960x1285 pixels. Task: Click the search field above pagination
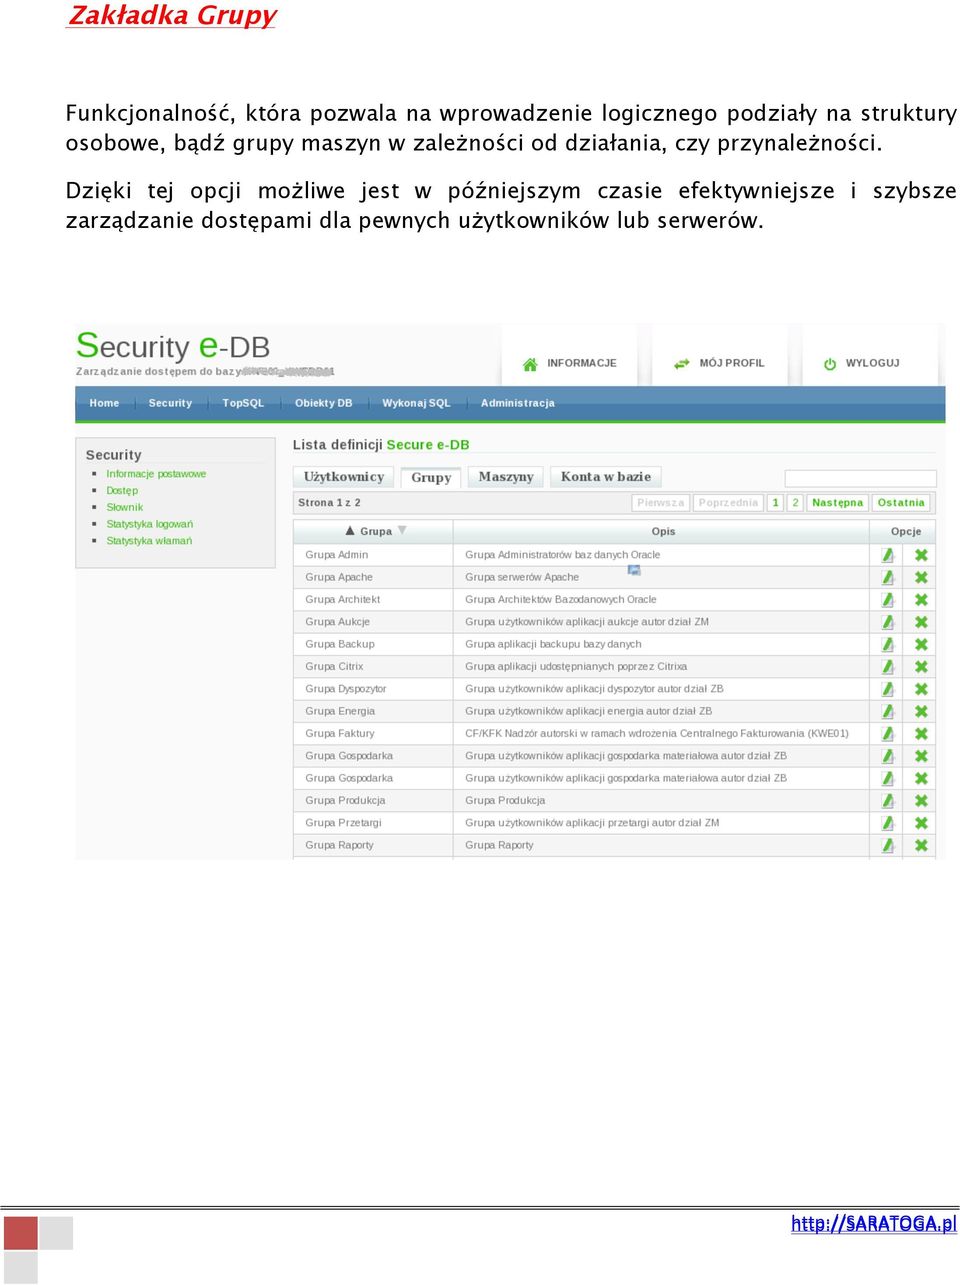pos(861,479)
